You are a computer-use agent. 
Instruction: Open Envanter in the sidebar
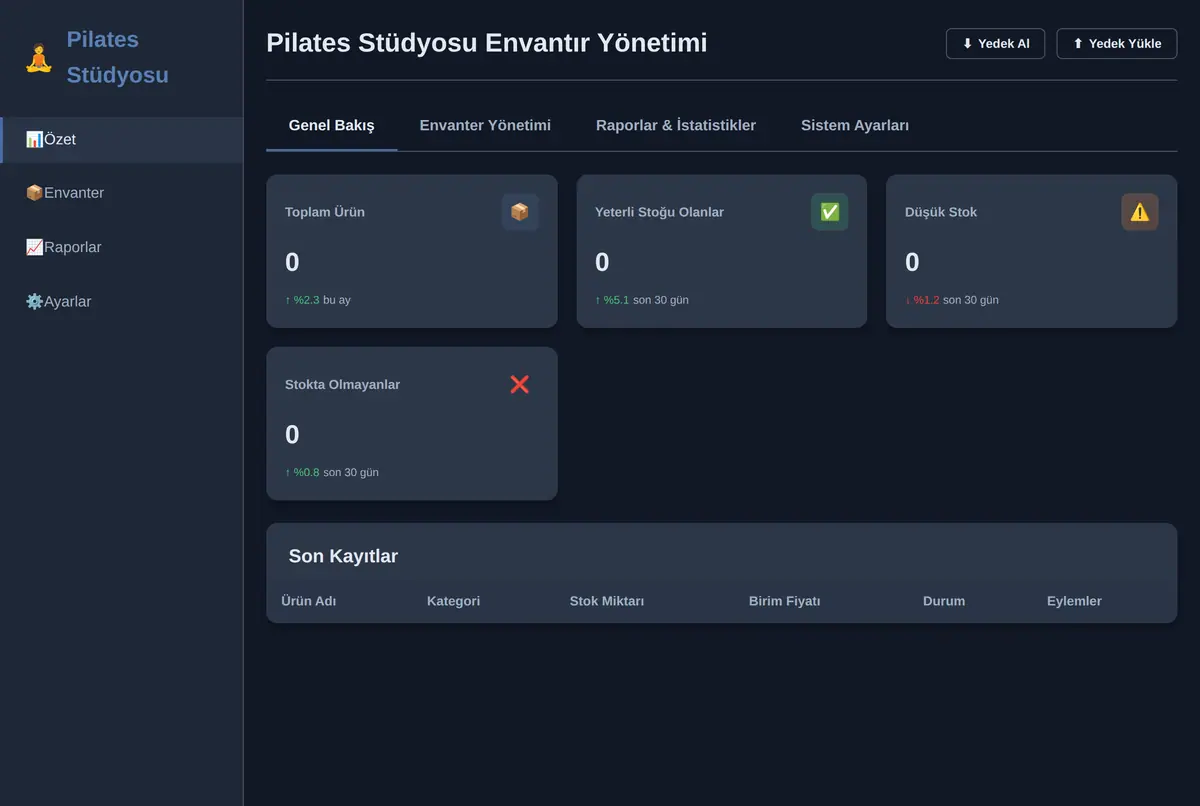pos(121,193)
